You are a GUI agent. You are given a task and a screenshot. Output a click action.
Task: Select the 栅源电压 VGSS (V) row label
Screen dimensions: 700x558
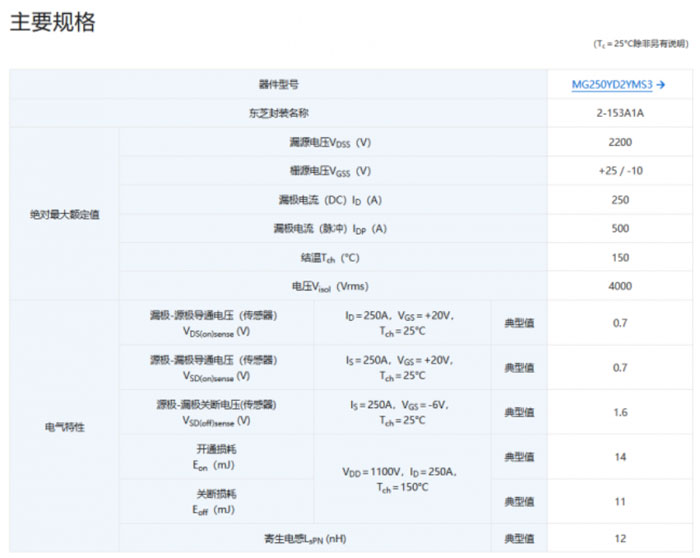pyautogui.click(x=329, y=171)
